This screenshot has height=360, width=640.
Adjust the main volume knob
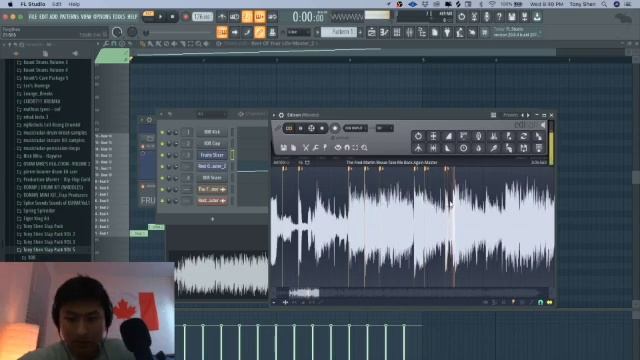(117, 32)
